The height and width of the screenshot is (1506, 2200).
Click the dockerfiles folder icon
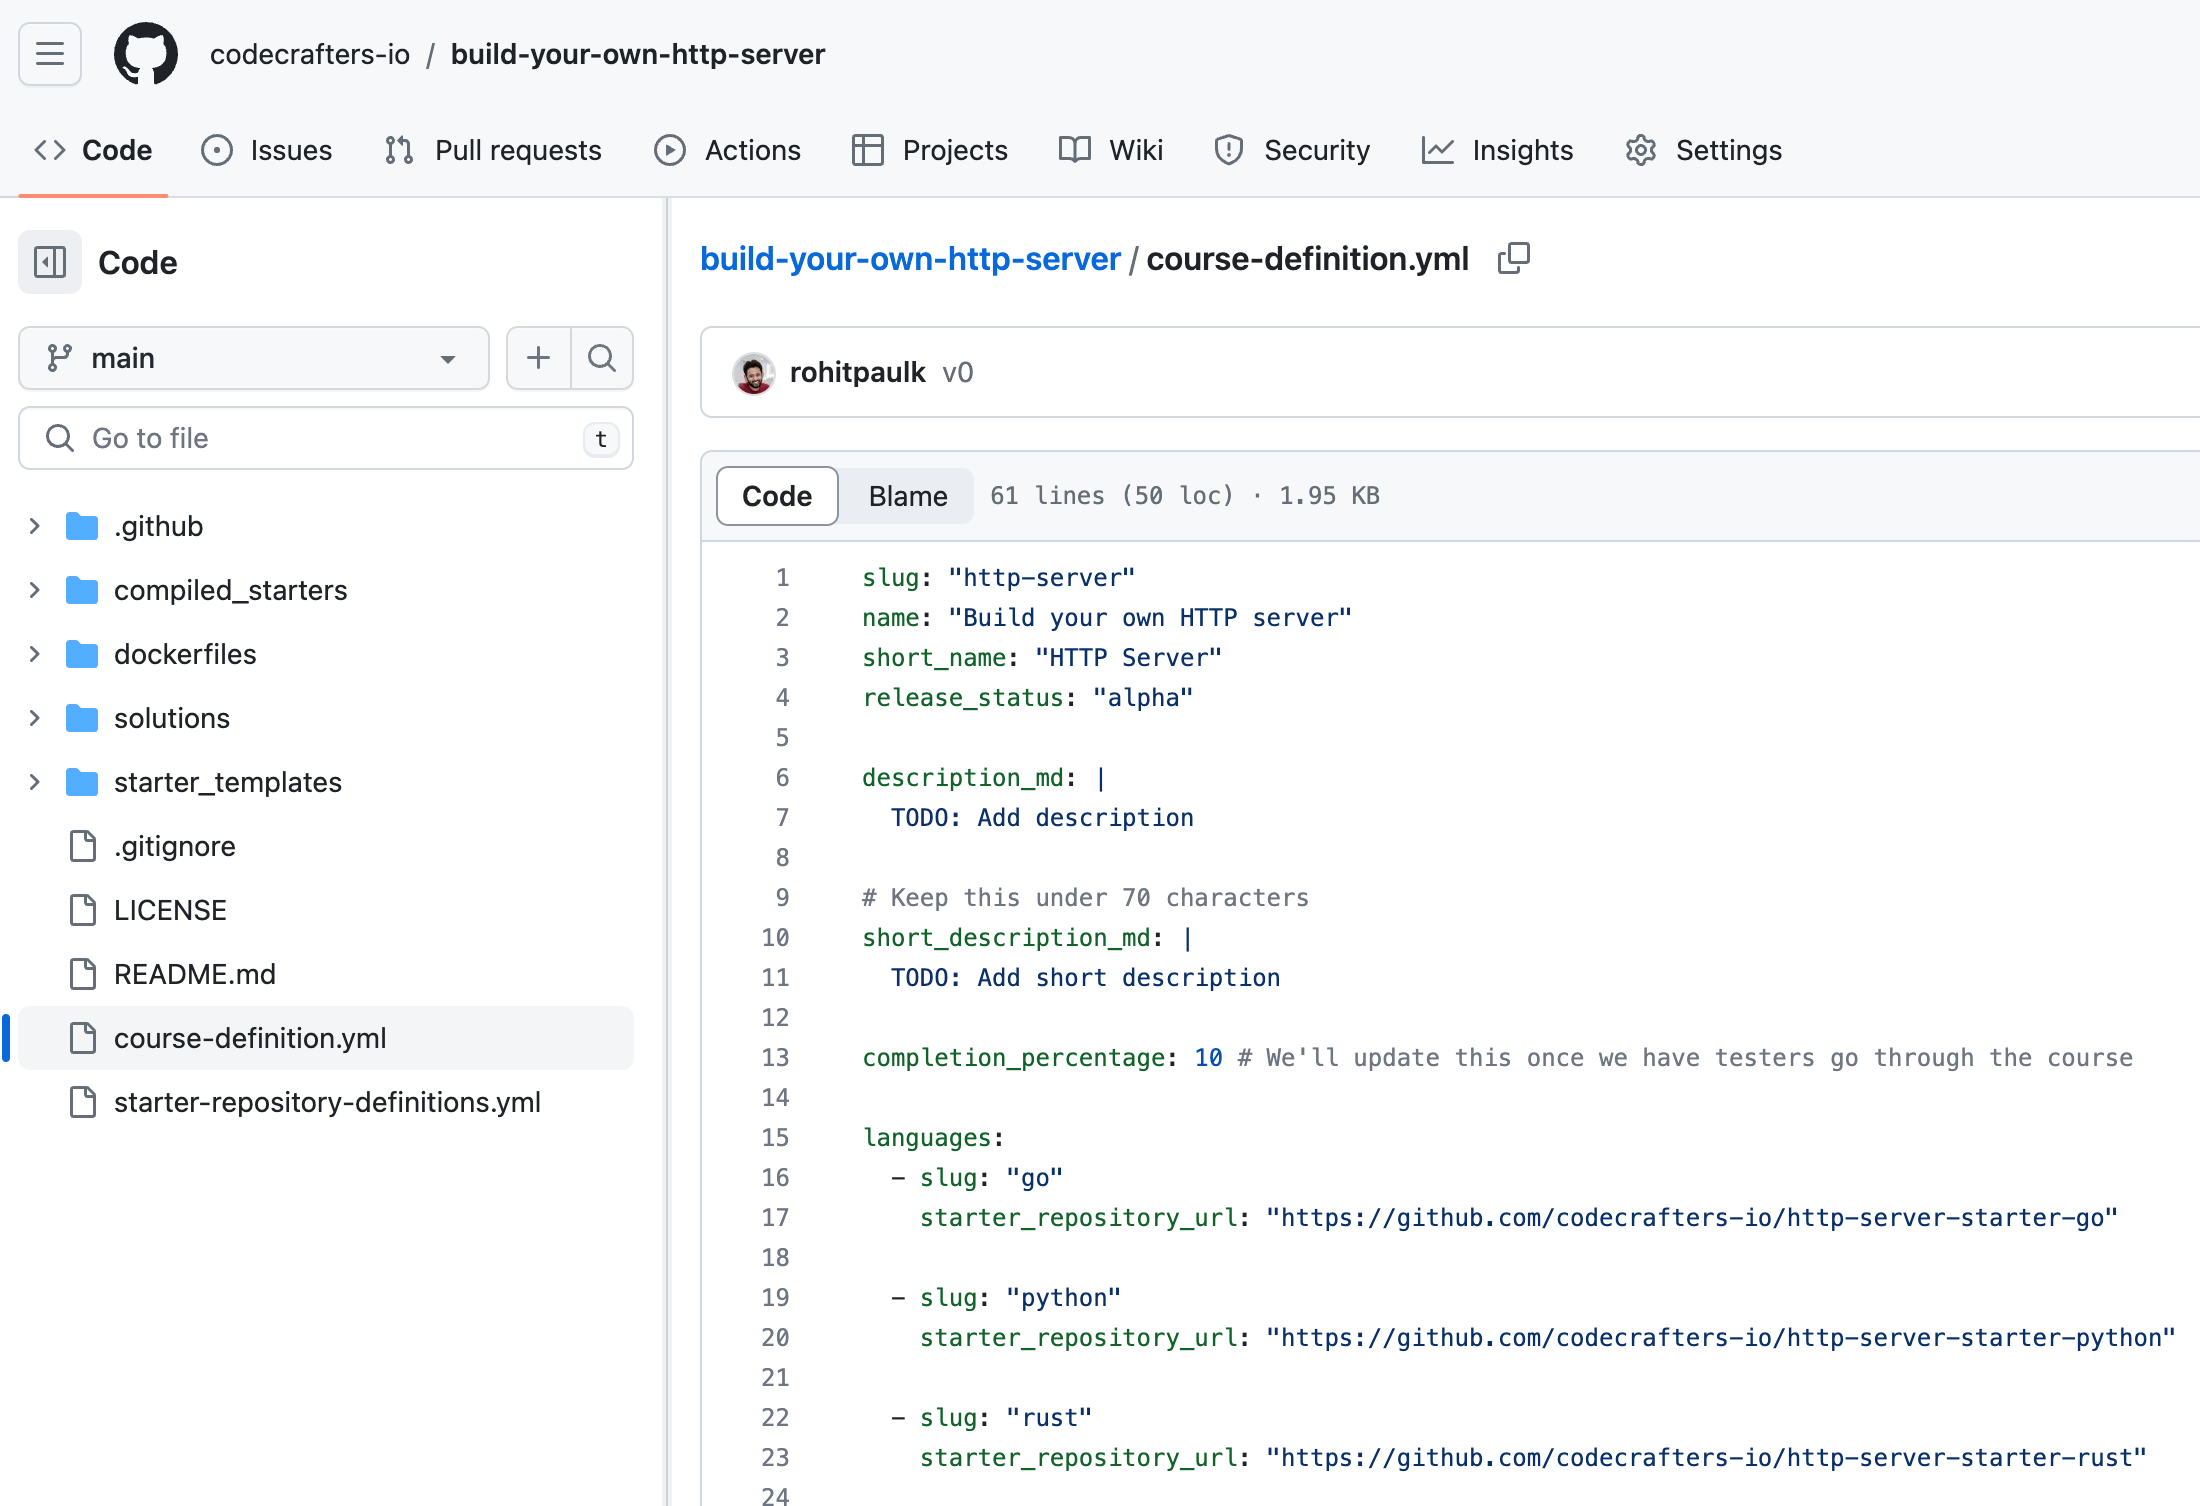pyautogui.click(x=82, y=654)
